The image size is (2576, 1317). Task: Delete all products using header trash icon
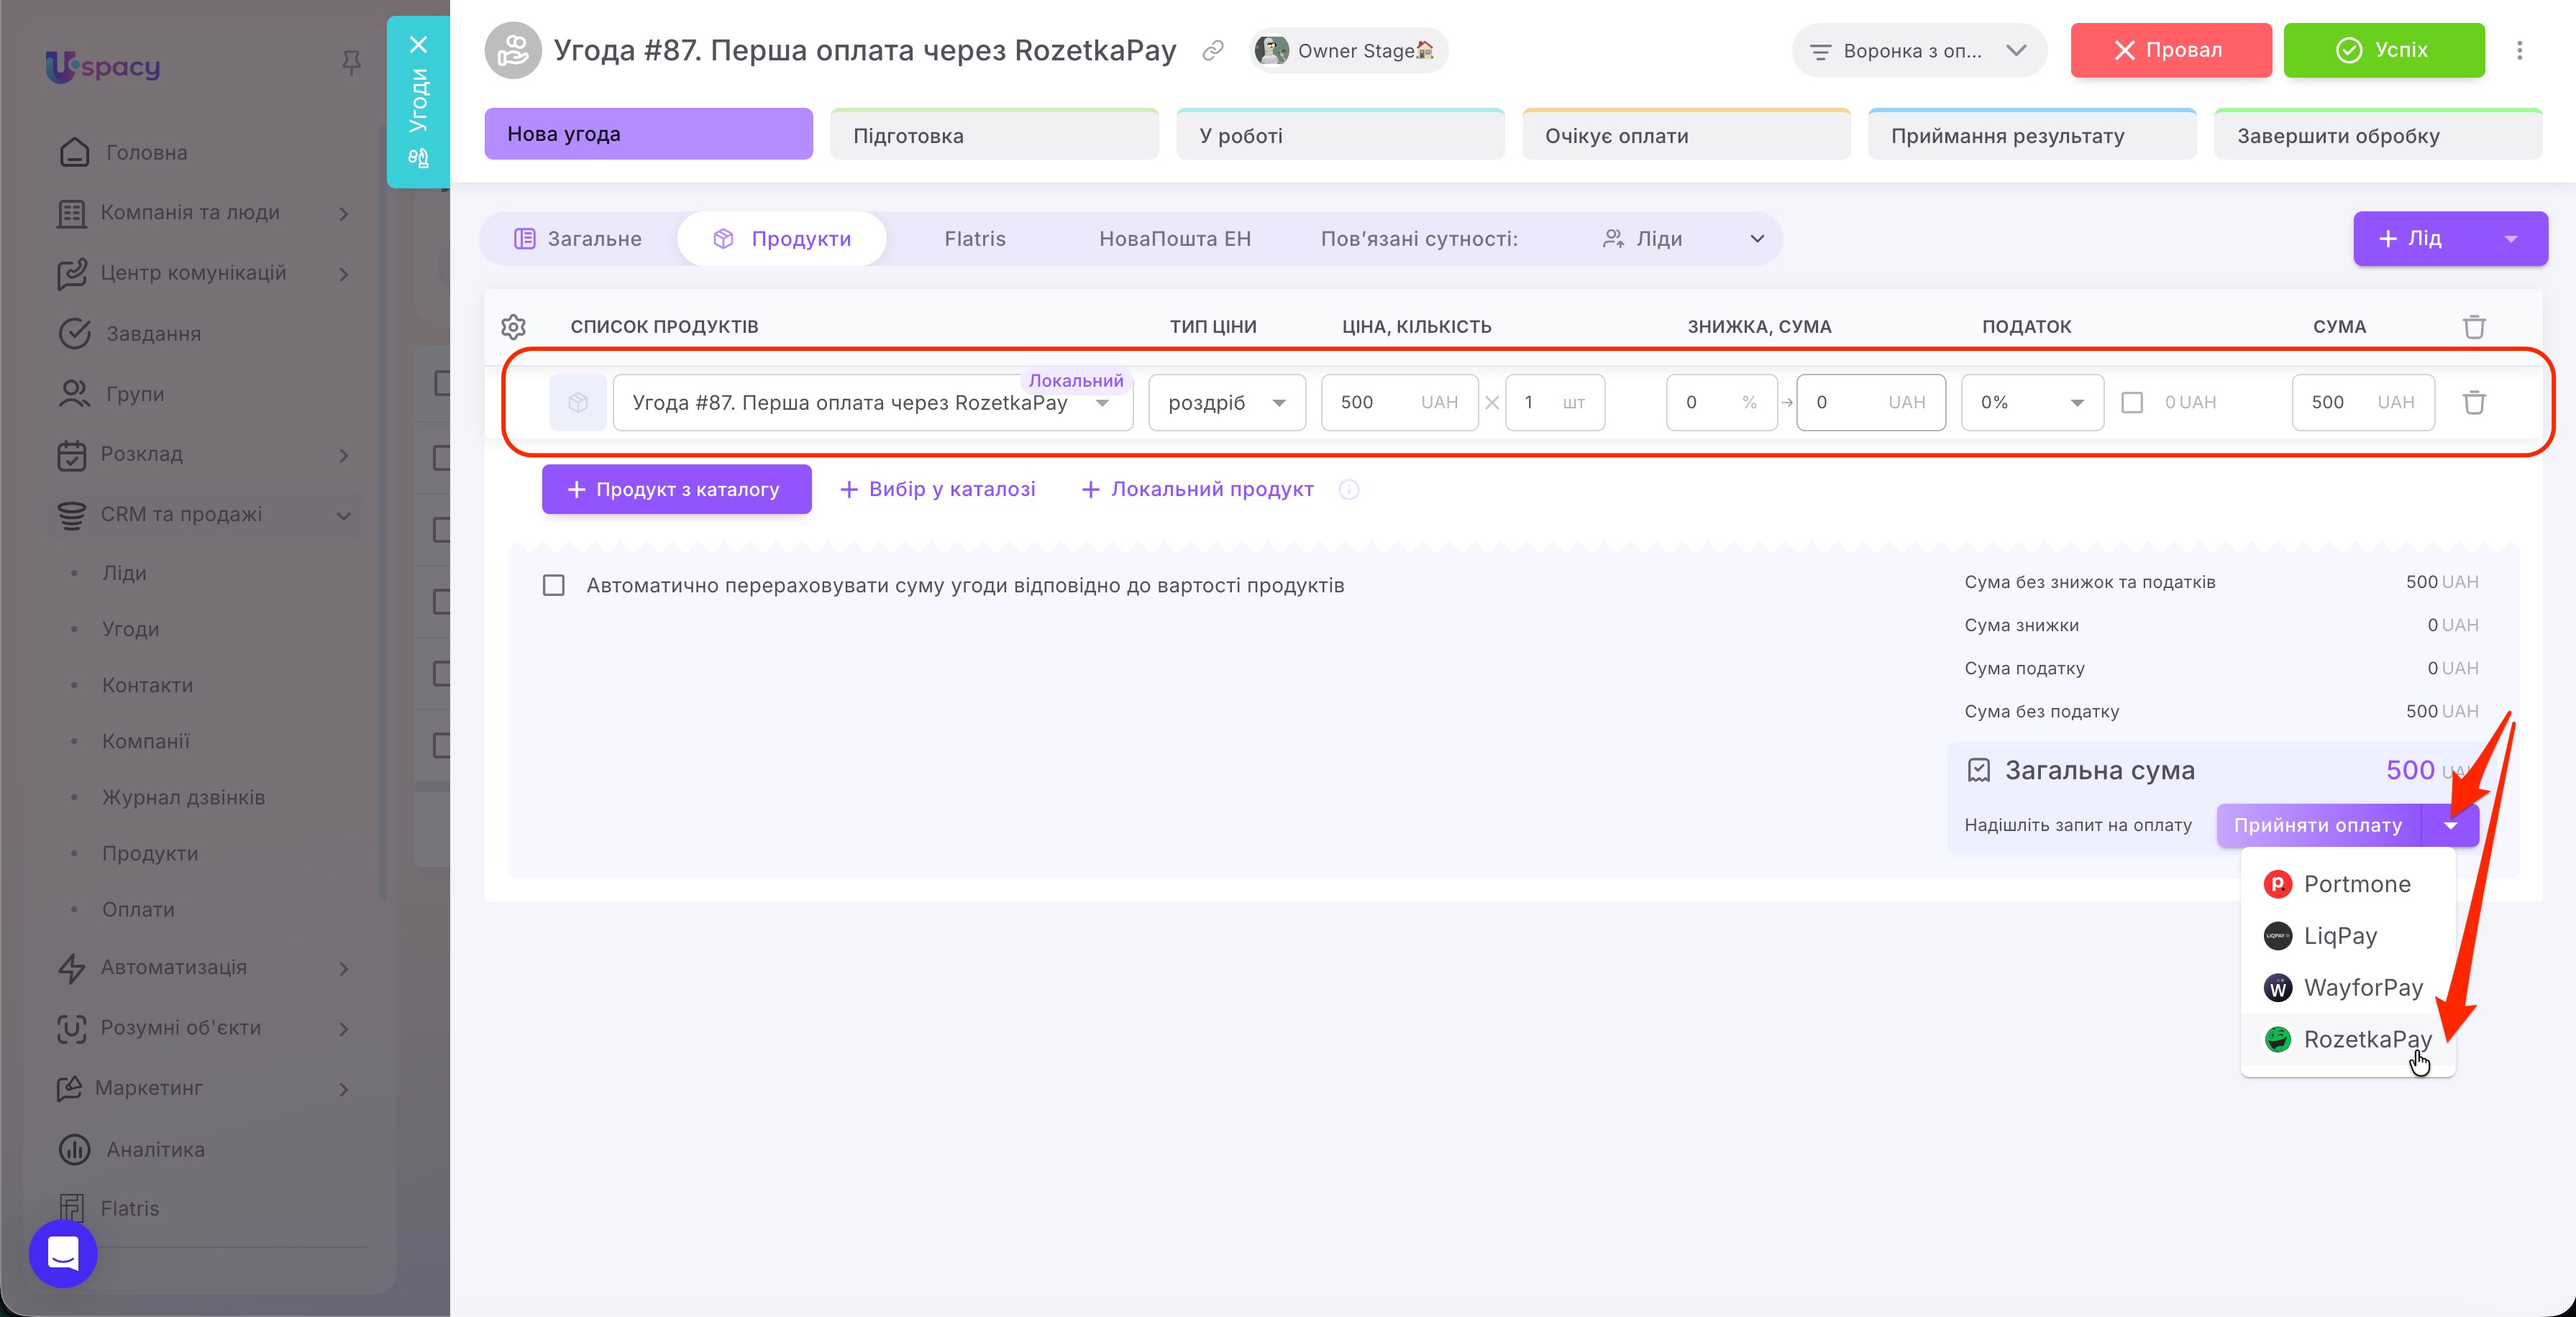pyautogui.click(x=2474, y=327)
